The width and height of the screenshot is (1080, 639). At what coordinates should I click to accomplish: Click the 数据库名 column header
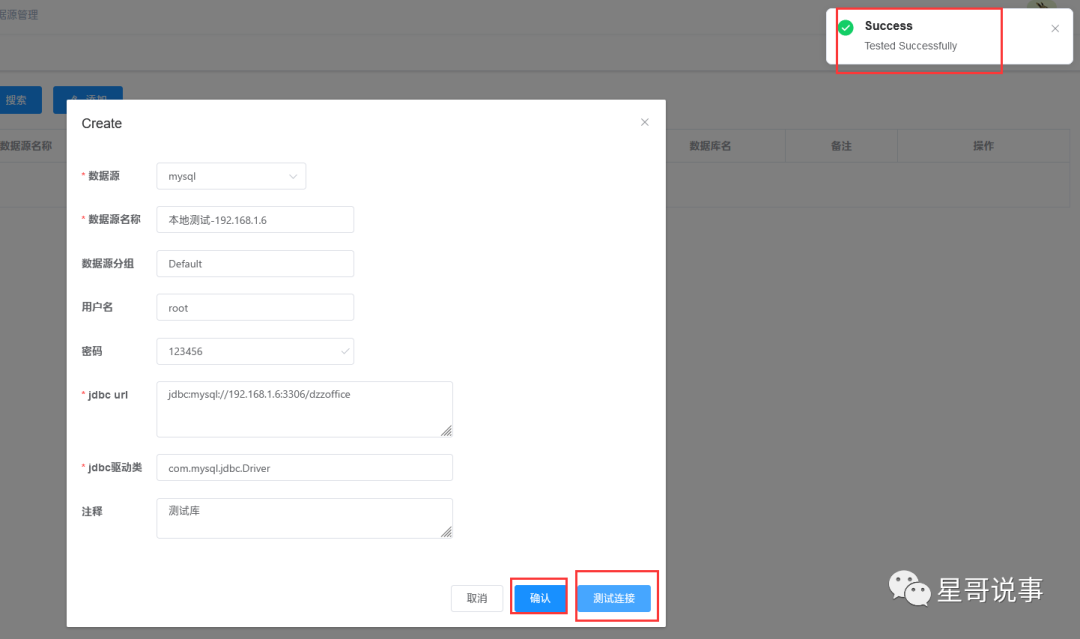pyautogui.click(x=710, y=146)
